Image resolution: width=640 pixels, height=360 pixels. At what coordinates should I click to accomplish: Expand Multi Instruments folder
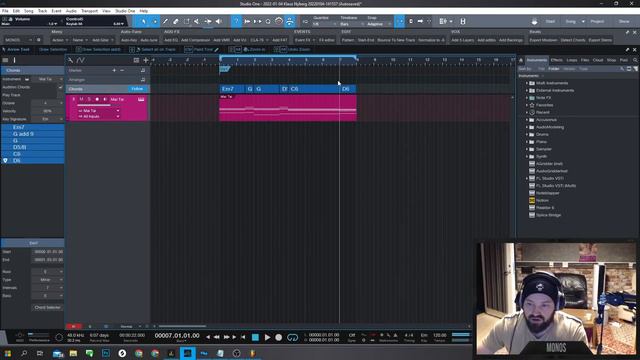coord(527,83)
